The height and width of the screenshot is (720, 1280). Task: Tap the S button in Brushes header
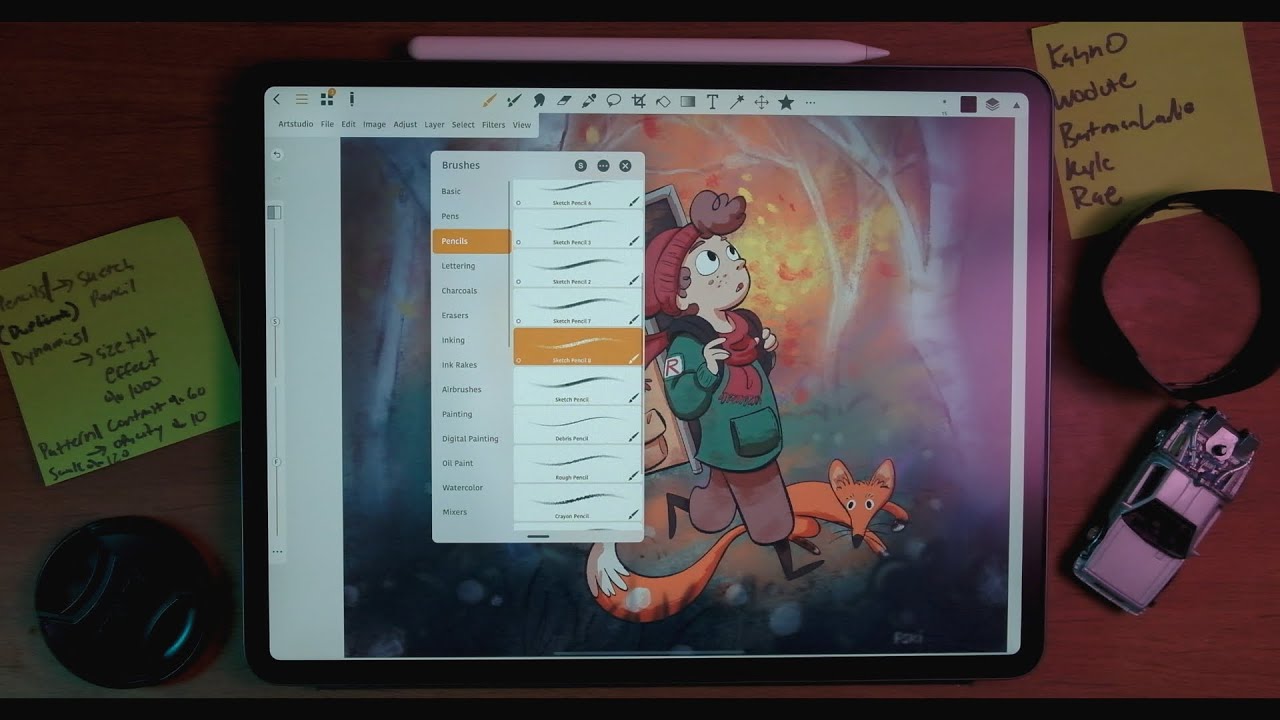(x=581, y=166)
